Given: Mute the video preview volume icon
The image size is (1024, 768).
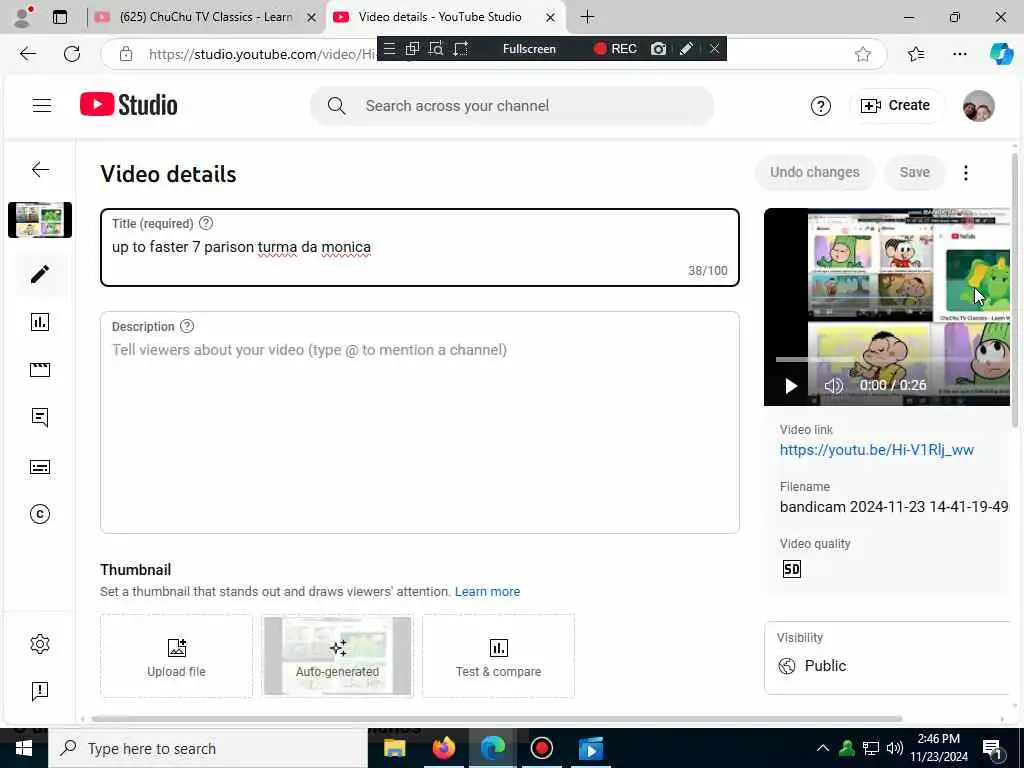Looking at the screenshot, I should [x=833, y=386].
